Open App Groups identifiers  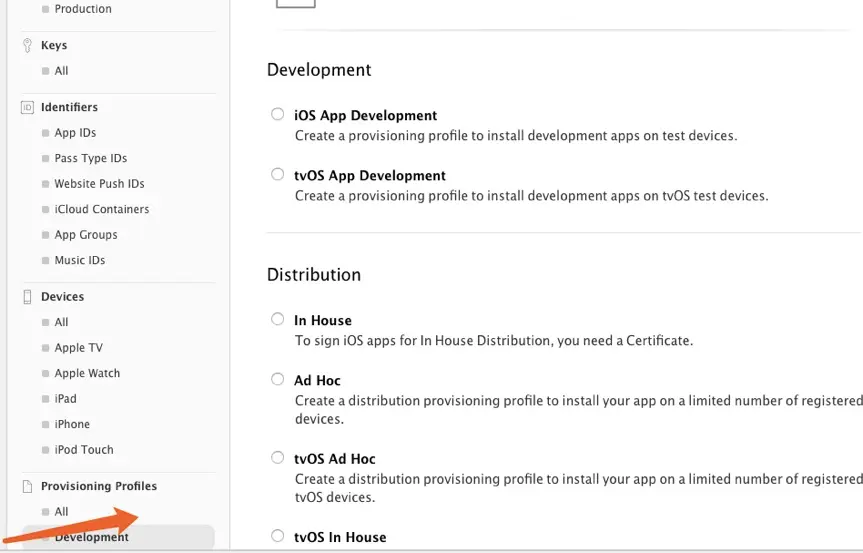(x=86, y=235)
